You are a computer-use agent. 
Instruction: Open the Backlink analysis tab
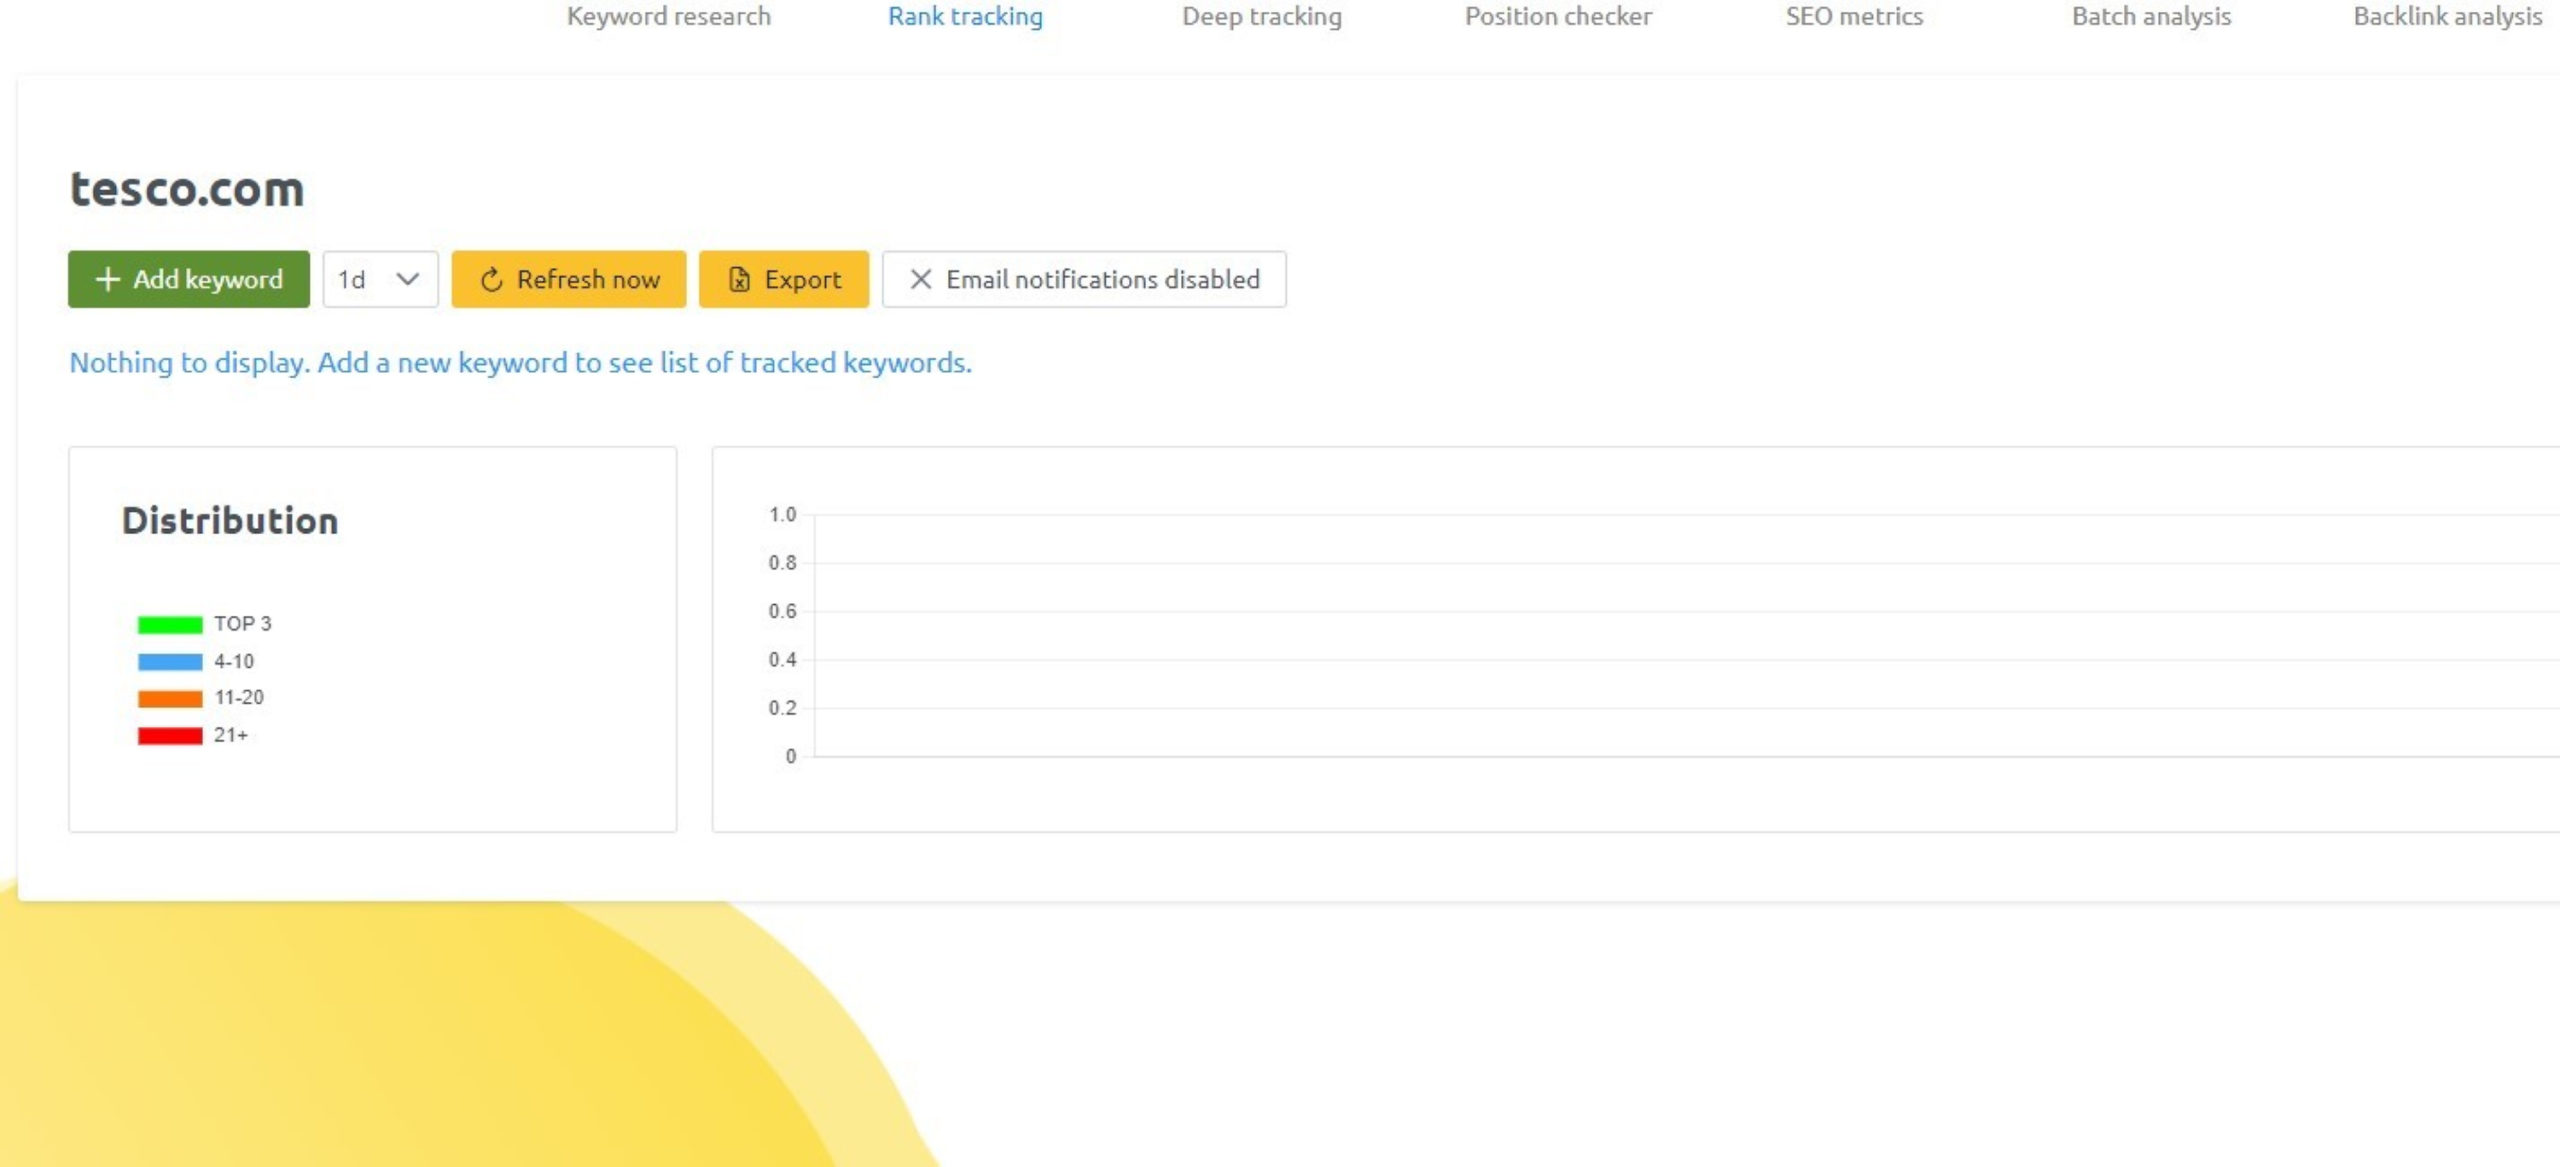pos(2447,16)
